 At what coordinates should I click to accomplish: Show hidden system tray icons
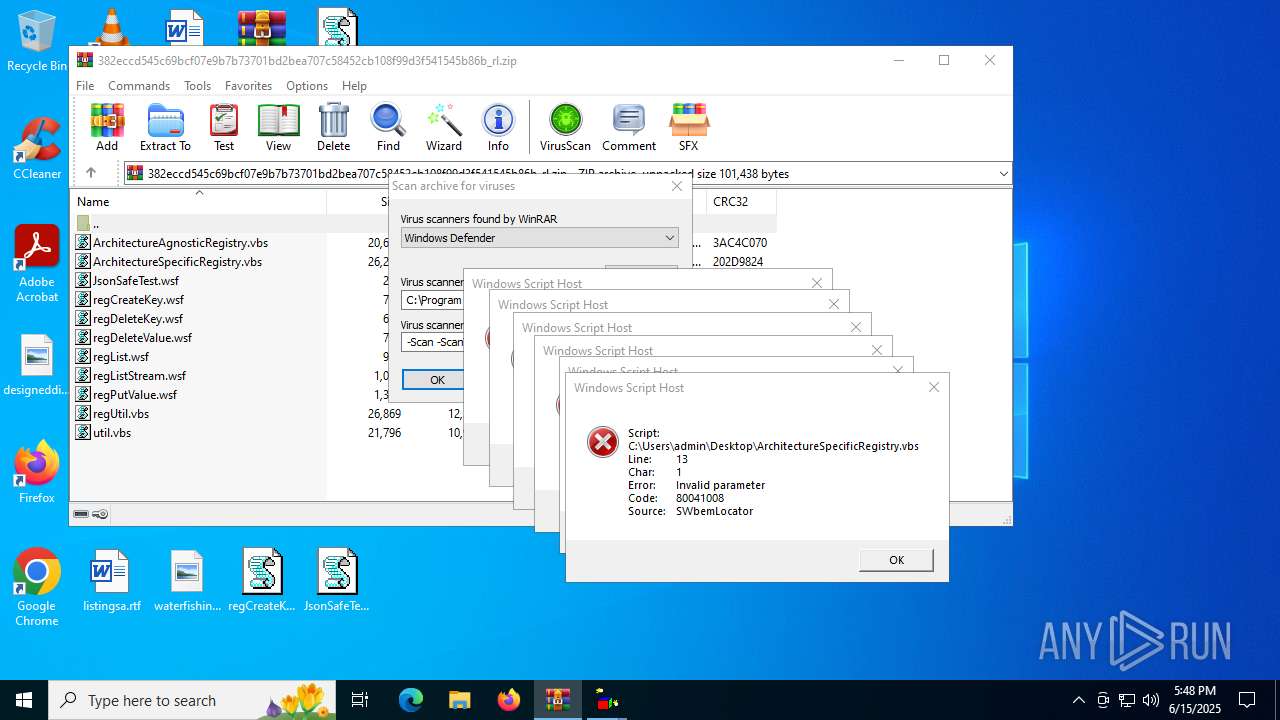[1078, 700]
